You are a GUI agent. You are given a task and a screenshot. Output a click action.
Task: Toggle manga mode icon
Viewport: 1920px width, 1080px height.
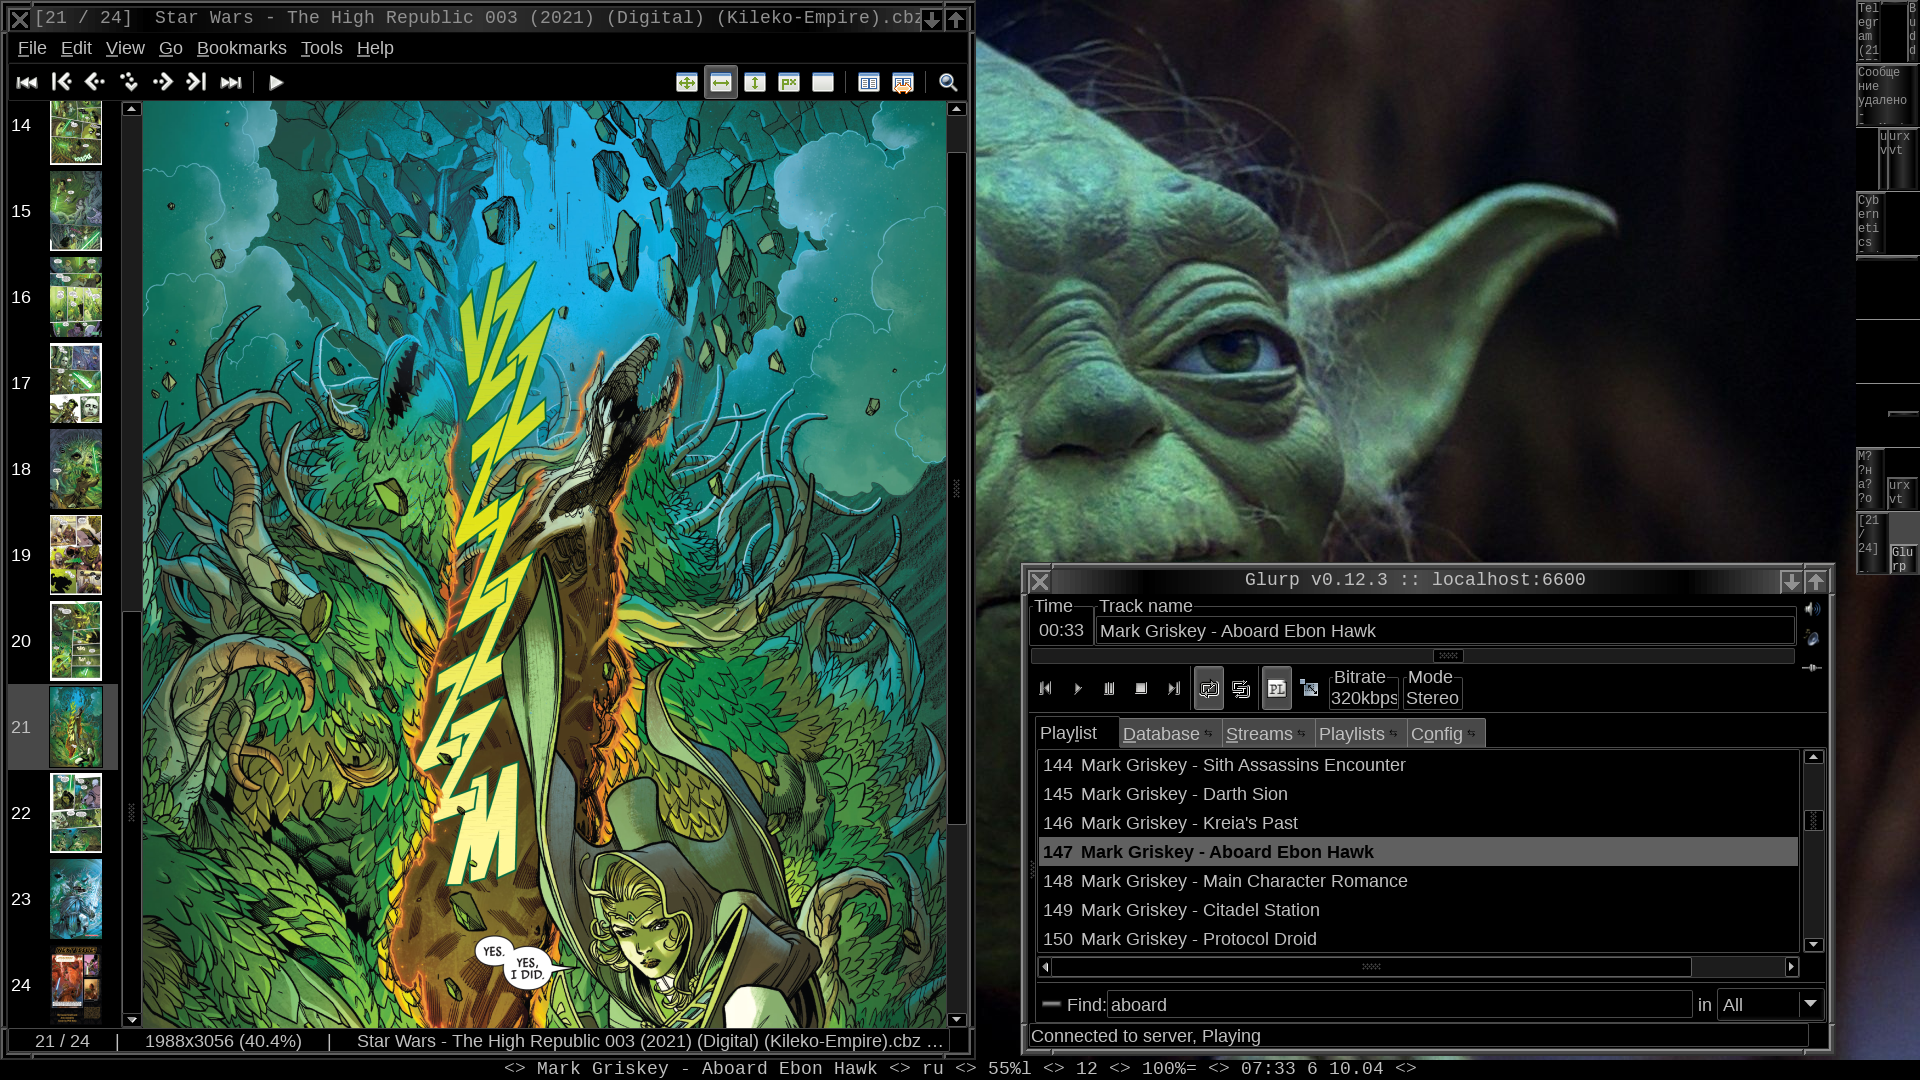pos(903,83)
